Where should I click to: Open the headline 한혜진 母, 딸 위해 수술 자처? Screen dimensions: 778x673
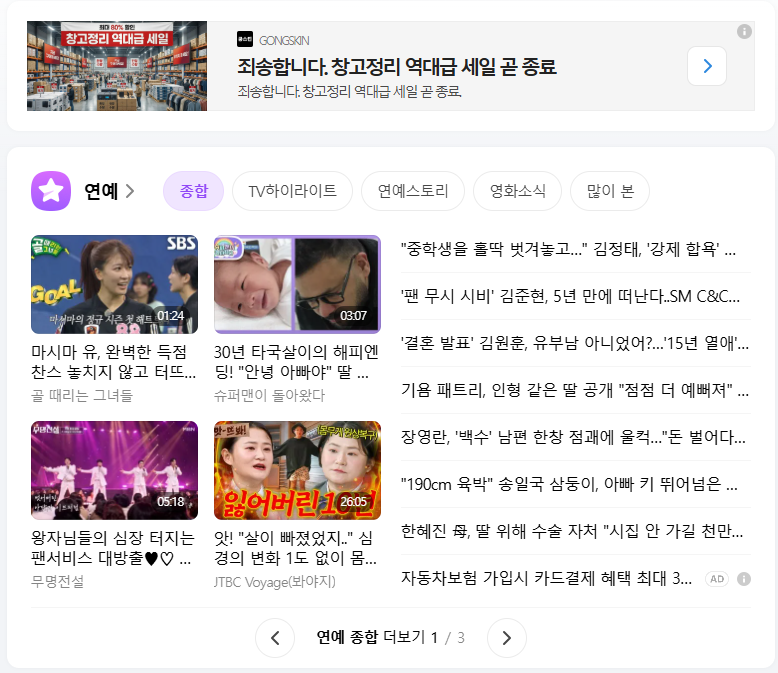coord(572,532)
